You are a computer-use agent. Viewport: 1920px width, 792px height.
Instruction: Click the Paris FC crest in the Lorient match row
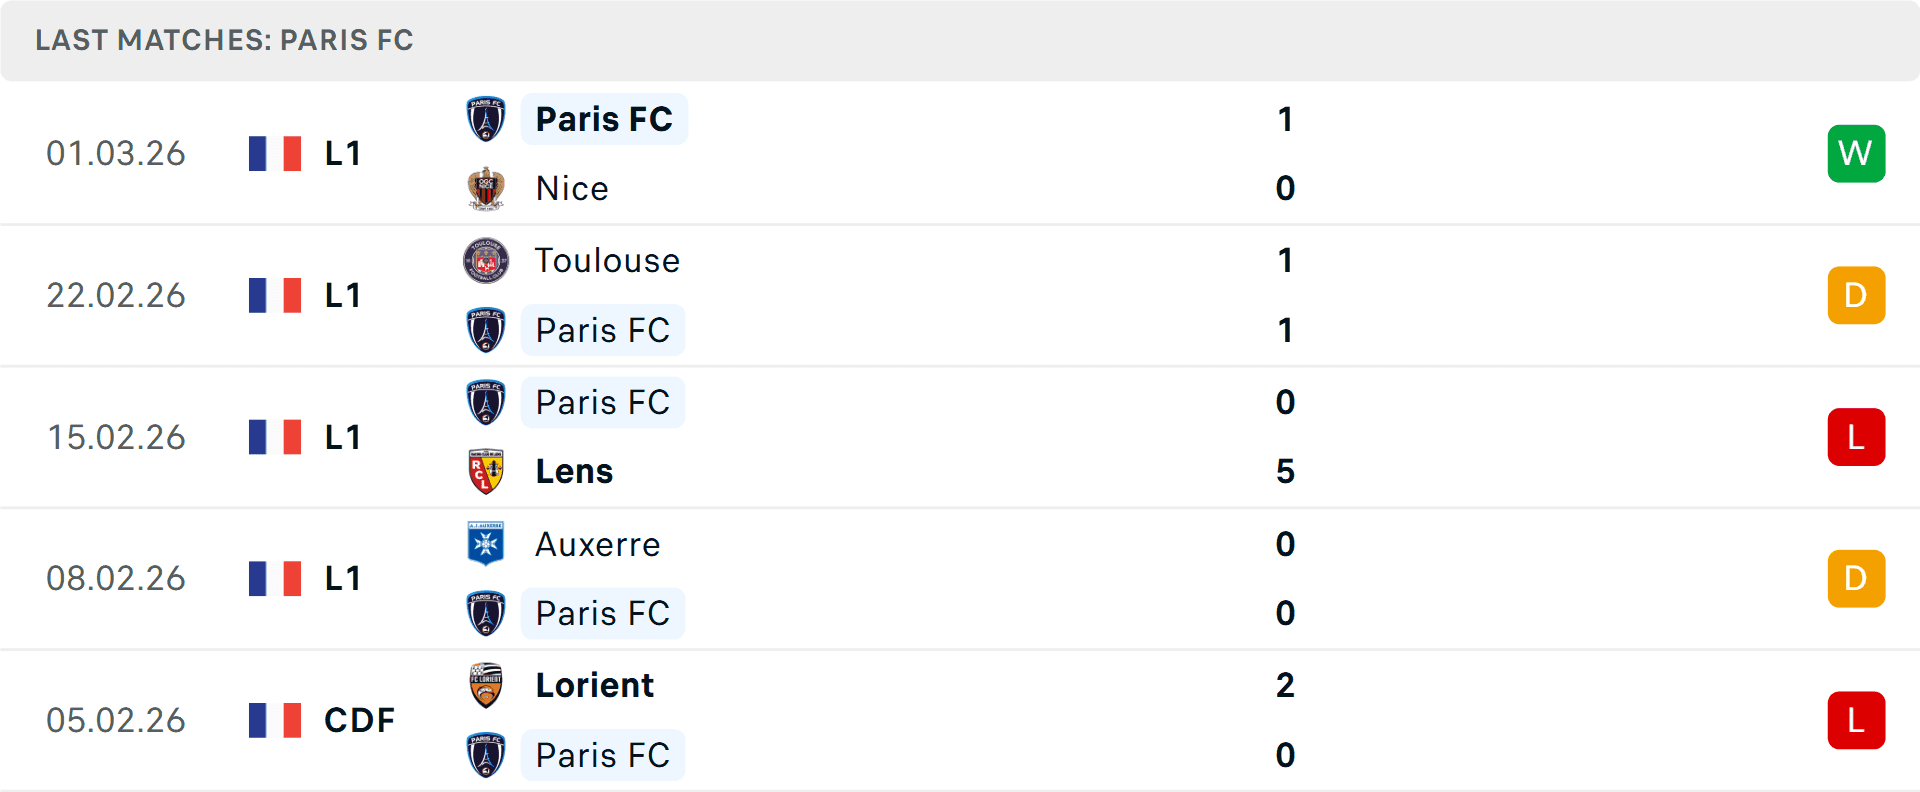coord(486,755)
